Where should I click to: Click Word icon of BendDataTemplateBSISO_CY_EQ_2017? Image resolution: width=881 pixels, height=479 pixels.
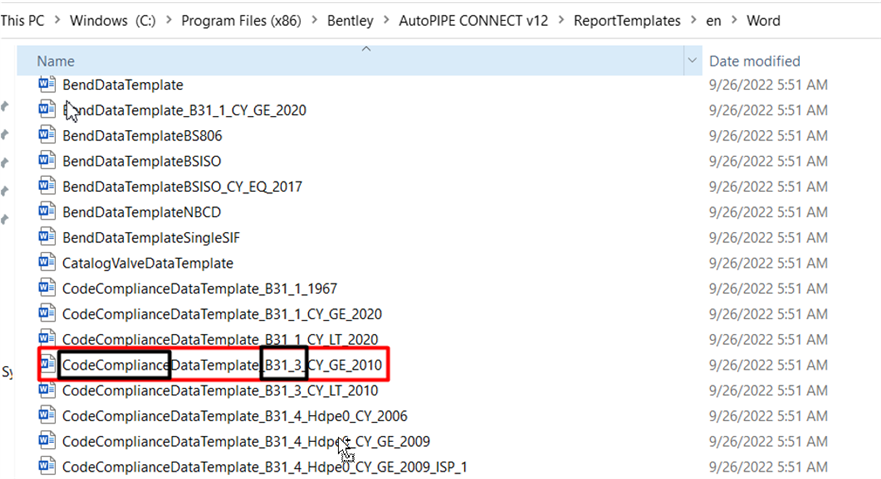tap(47, 186)
